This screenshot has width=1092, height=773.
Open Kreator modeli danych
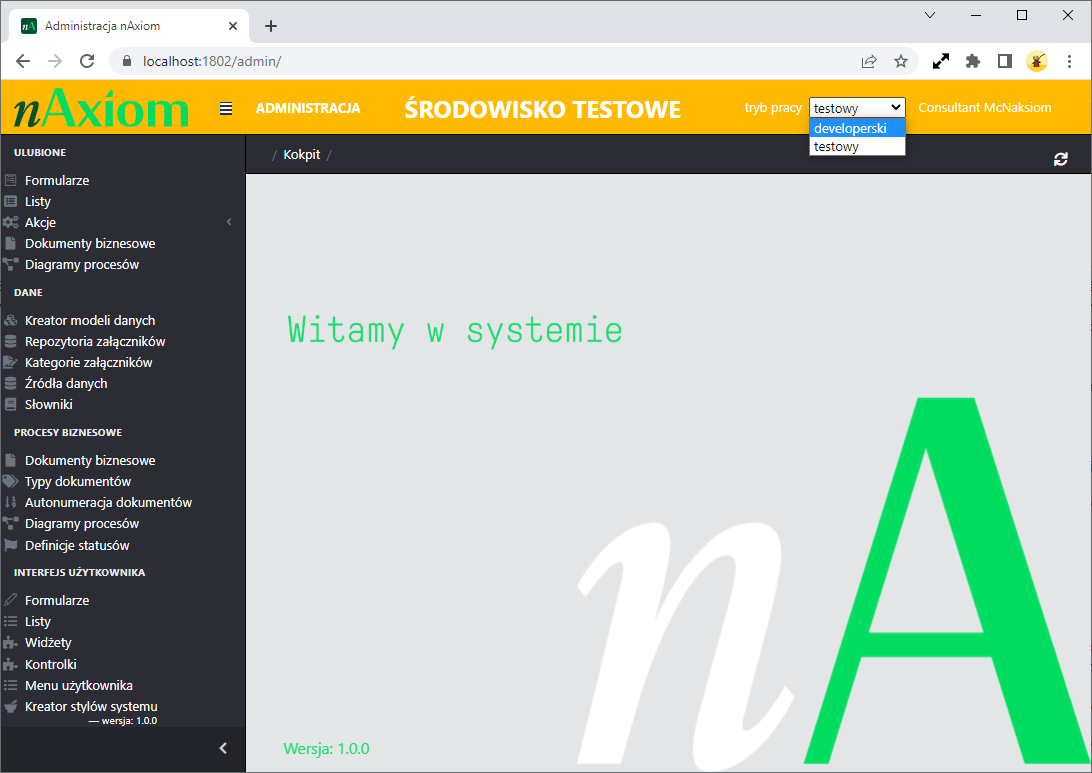90,320
